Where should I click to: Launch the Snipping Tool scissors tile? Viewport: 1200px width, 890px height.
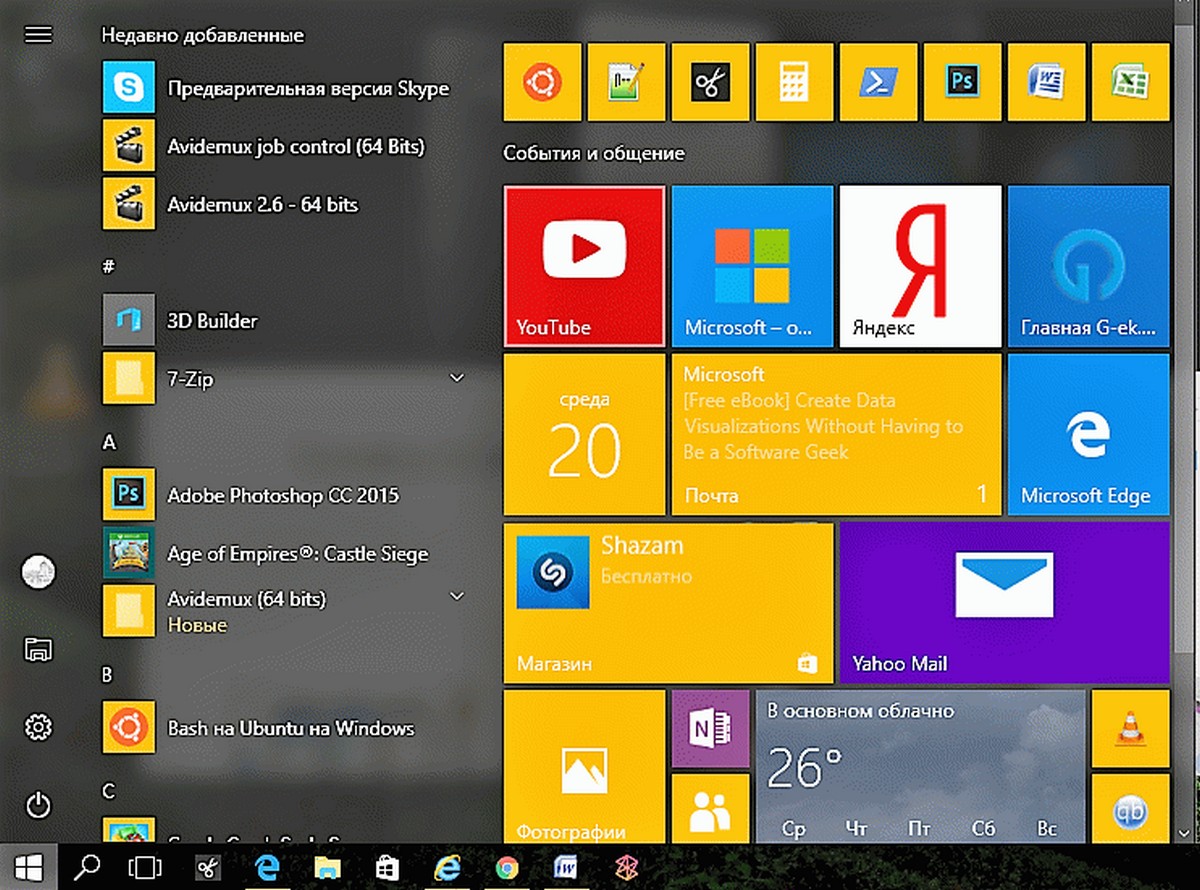click(711, 83)
